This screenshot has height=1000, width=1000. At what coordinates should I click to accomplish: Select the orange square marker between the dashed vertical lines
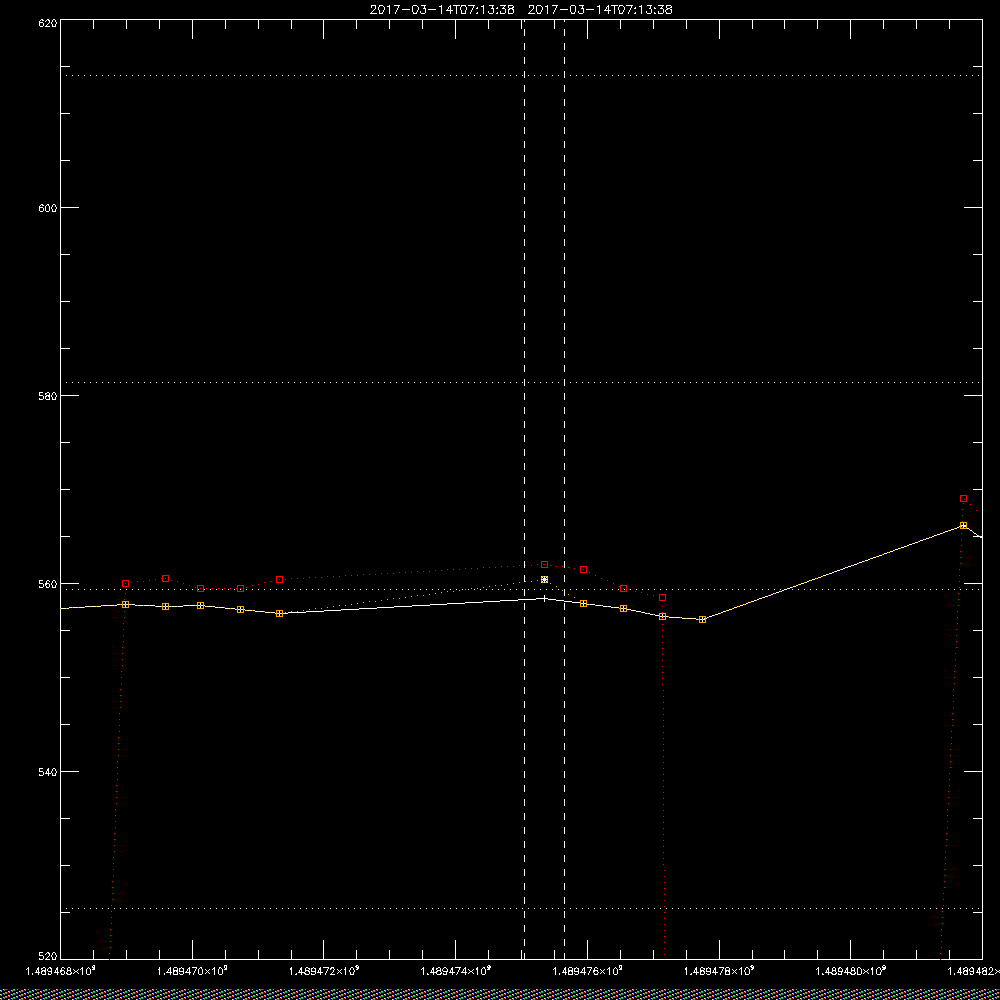[x=544, y=580]
